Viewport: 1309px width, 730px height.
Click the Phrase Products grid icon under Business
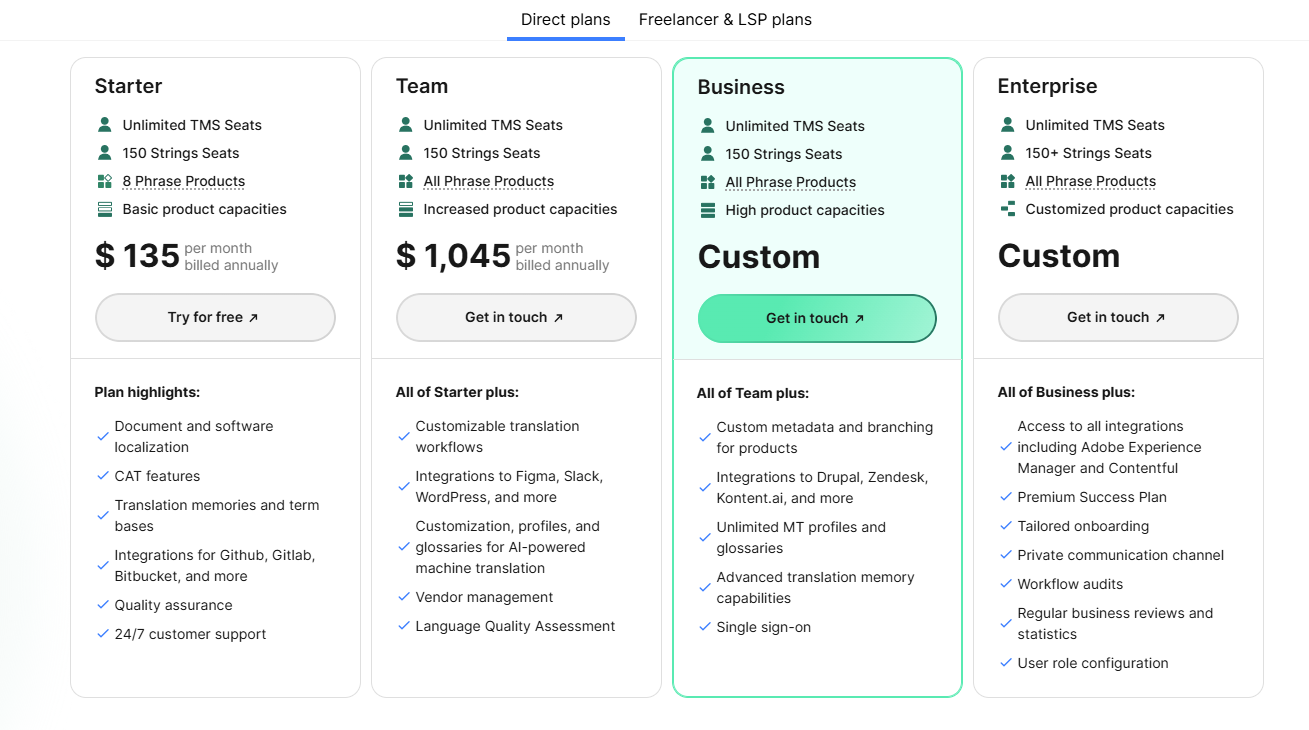point(706,182)
